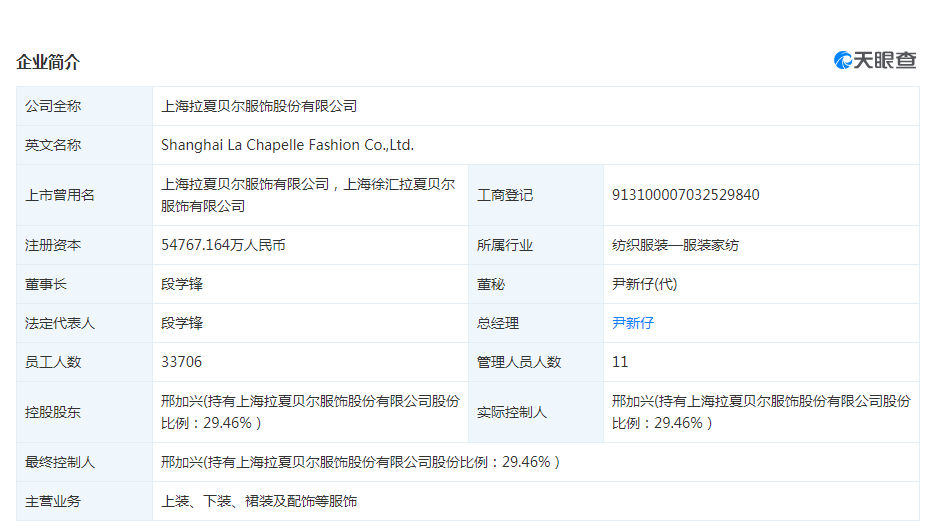Select value 54767.164万人民币
The height and width of the screenshot is (530, 935).
click(x=223, y=245)
